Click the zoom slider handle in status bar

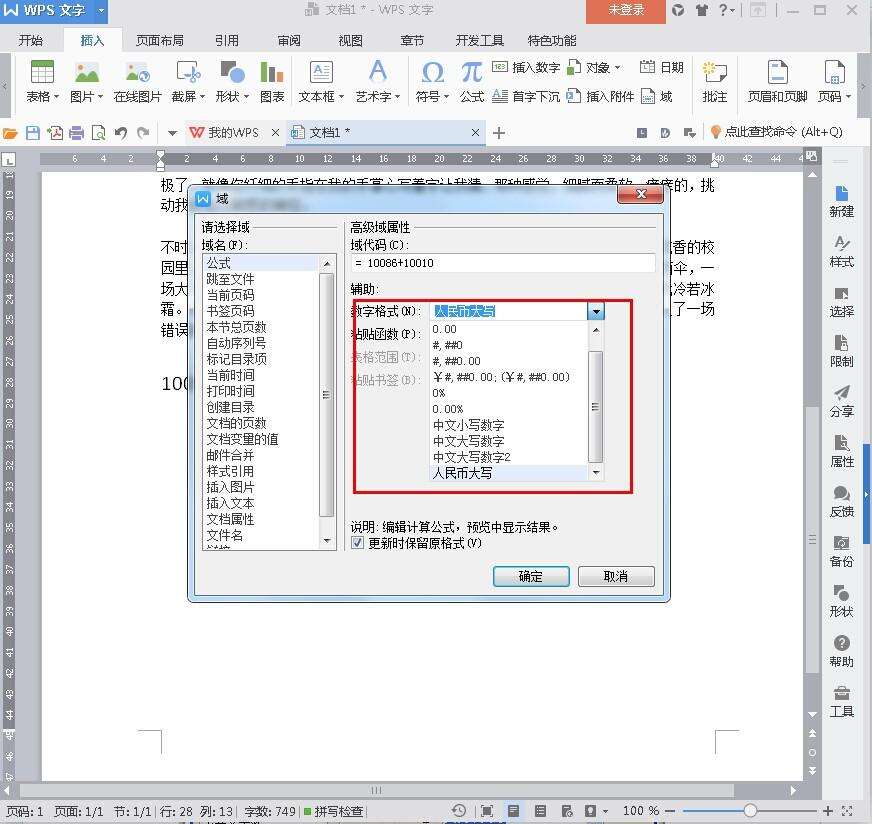pyautogui.click(x=750, y=811)
